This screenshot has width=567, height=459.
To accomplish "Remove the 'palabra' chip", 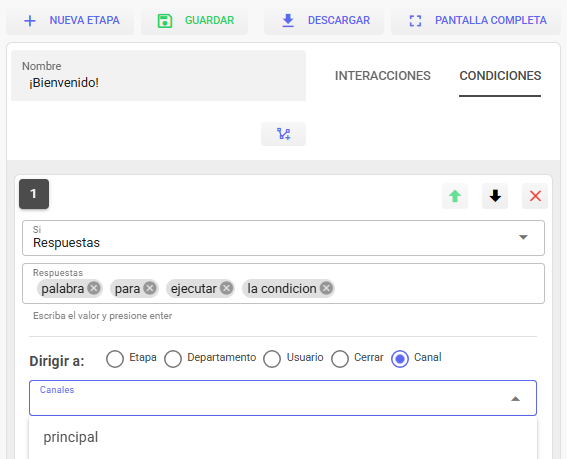I will coord(94,288).
